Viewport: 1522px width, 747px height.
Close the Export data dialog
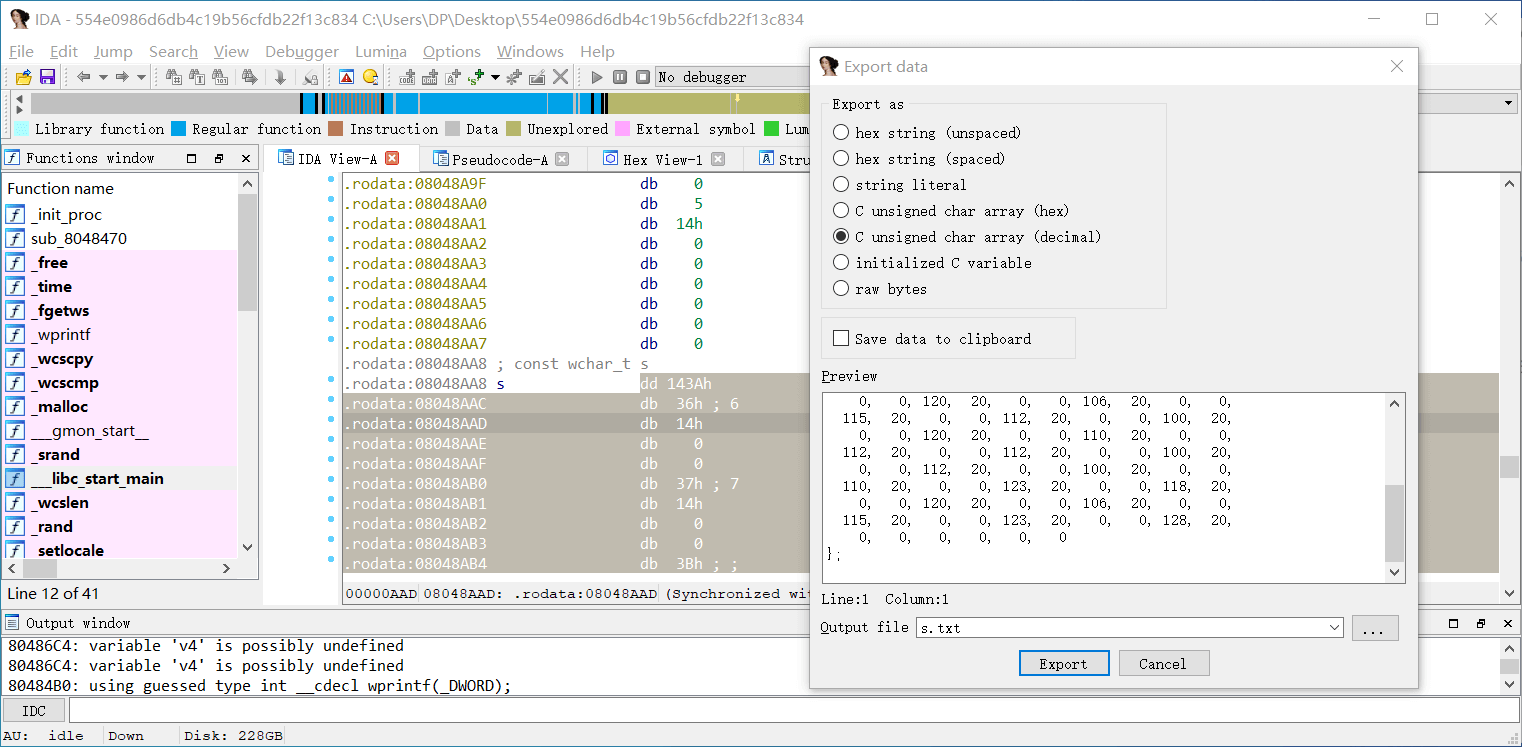[x=1397, y=67]
